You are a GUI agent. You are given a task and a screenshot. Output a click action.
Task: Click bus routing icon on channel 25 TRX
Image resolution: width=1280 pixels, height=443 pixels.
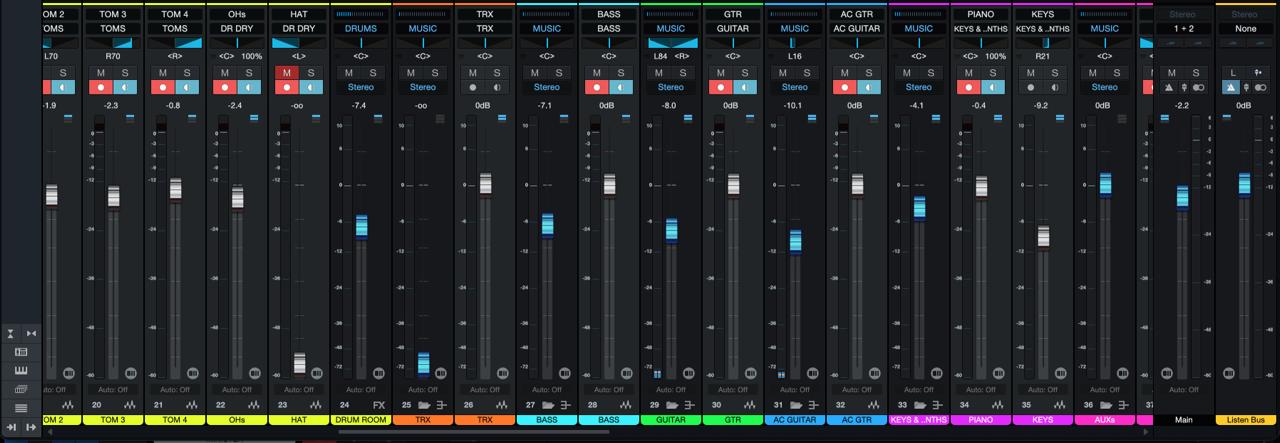[x=440, y=405]
